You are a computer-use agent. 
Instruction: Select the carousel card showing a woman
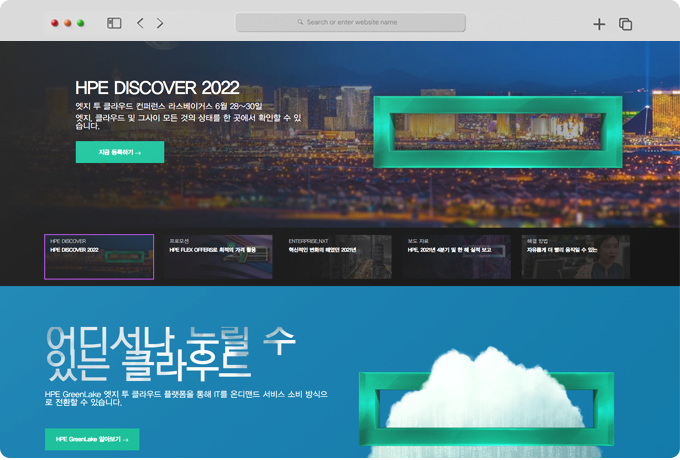click(575, 257)
